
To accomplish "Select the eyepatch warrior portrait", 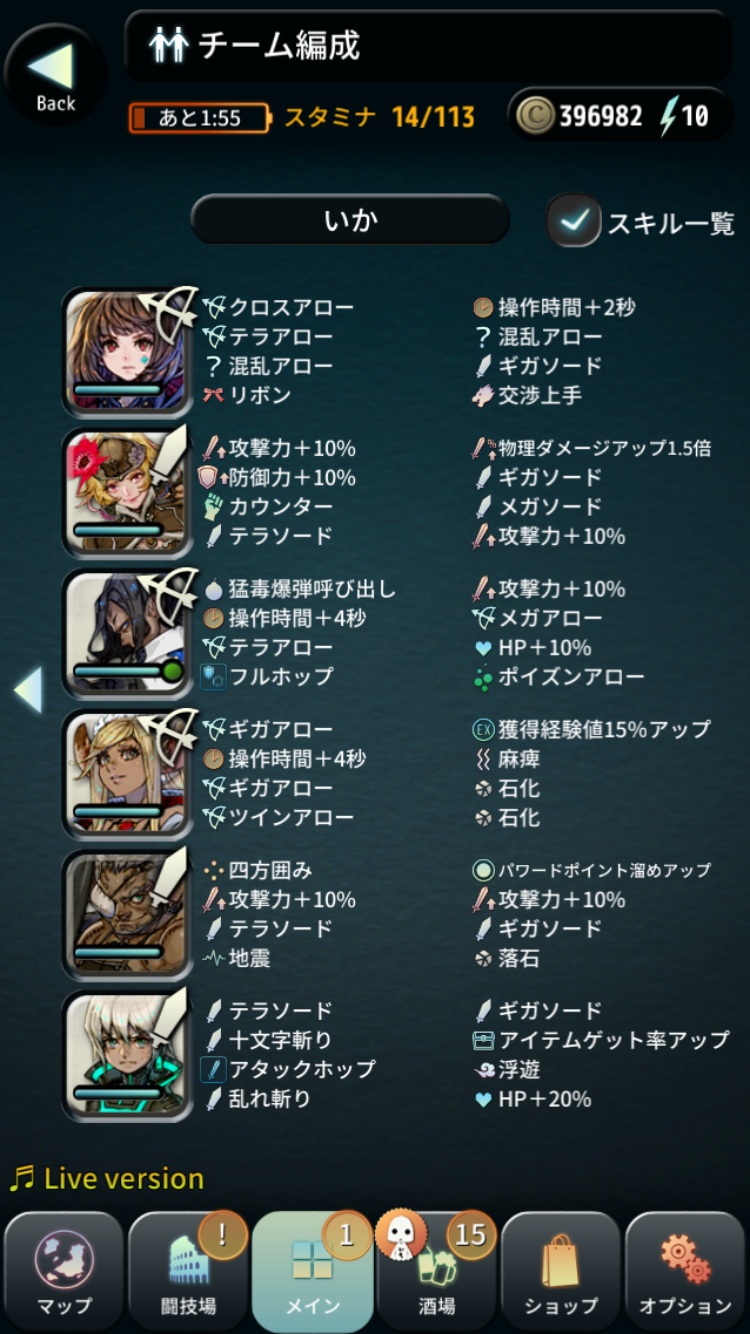I will (127, 914).
